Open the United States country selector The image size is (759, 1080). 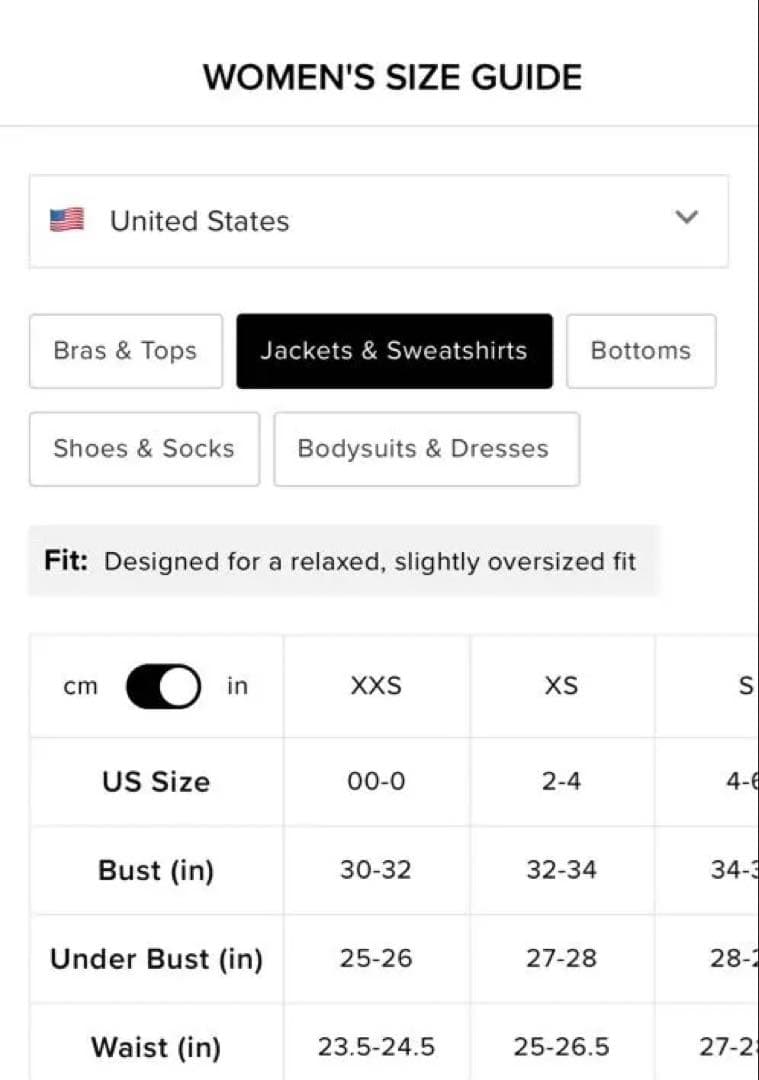pyautogui.click(x=378, y=221)
